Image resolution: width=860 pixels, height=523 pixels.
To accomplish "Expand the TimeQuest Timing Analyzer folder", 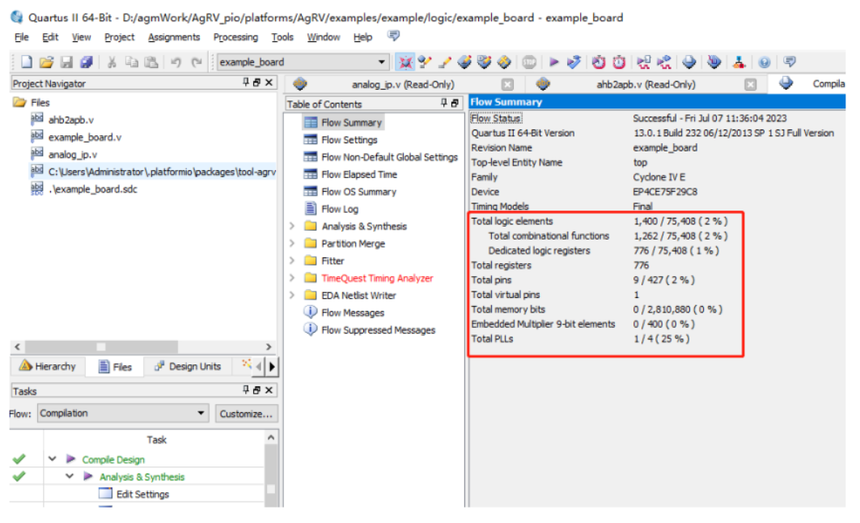I will (292, 278).
